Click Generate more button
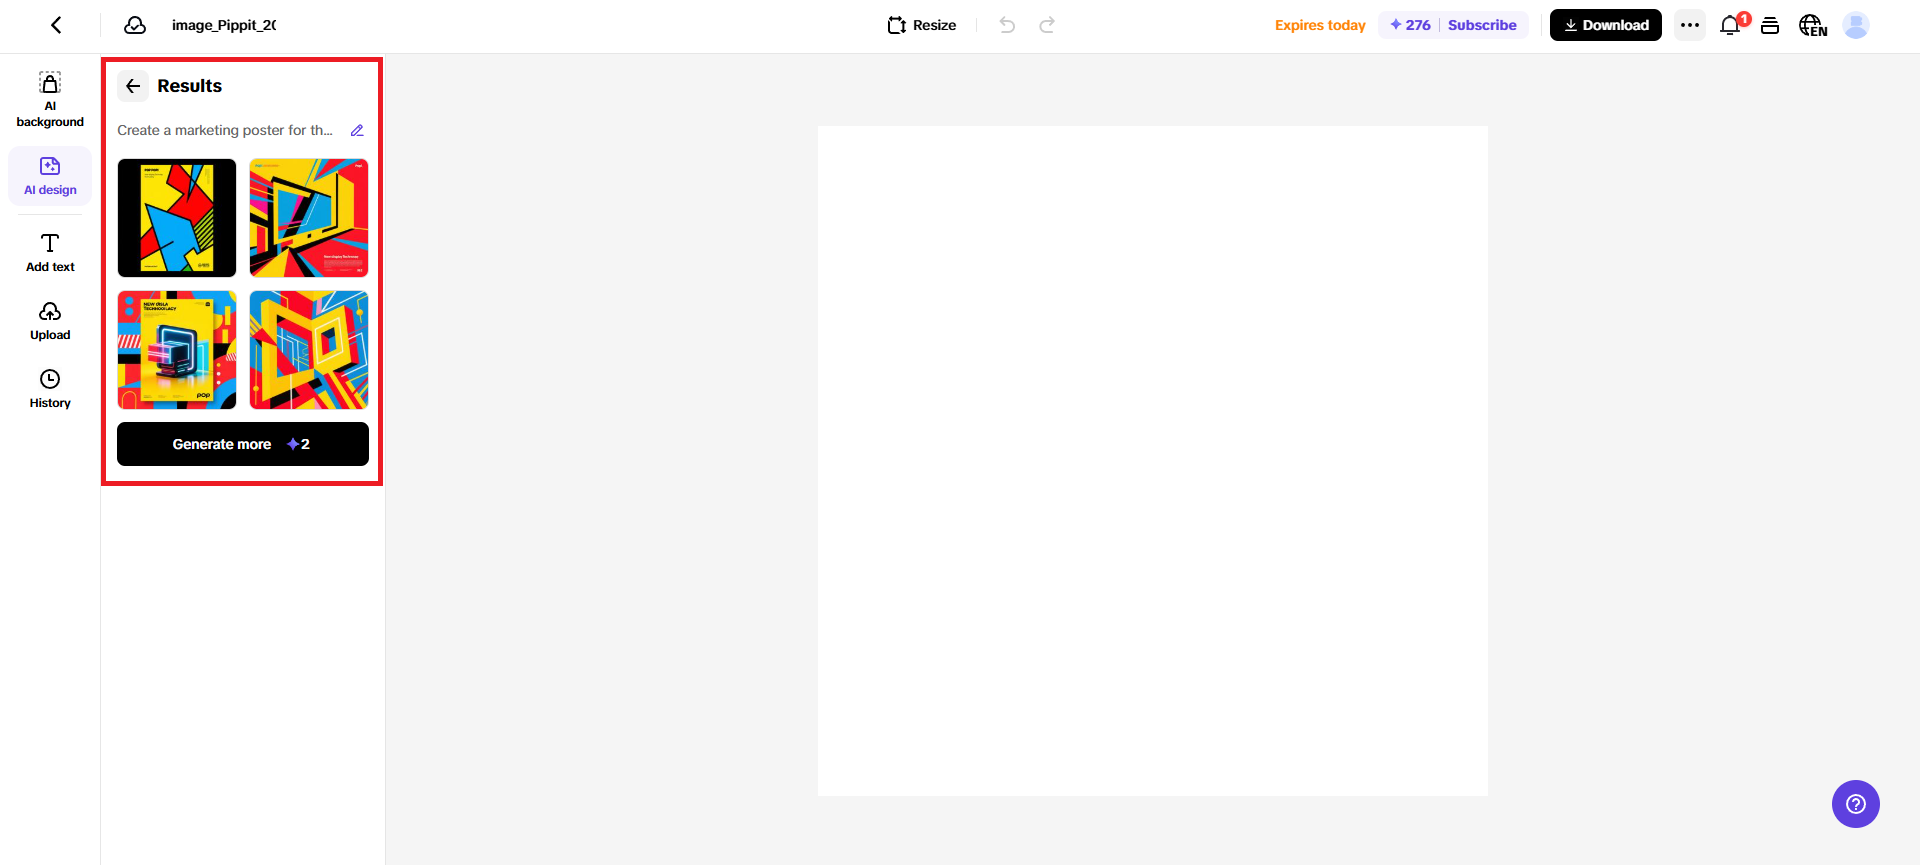 (x=243, y=444)
